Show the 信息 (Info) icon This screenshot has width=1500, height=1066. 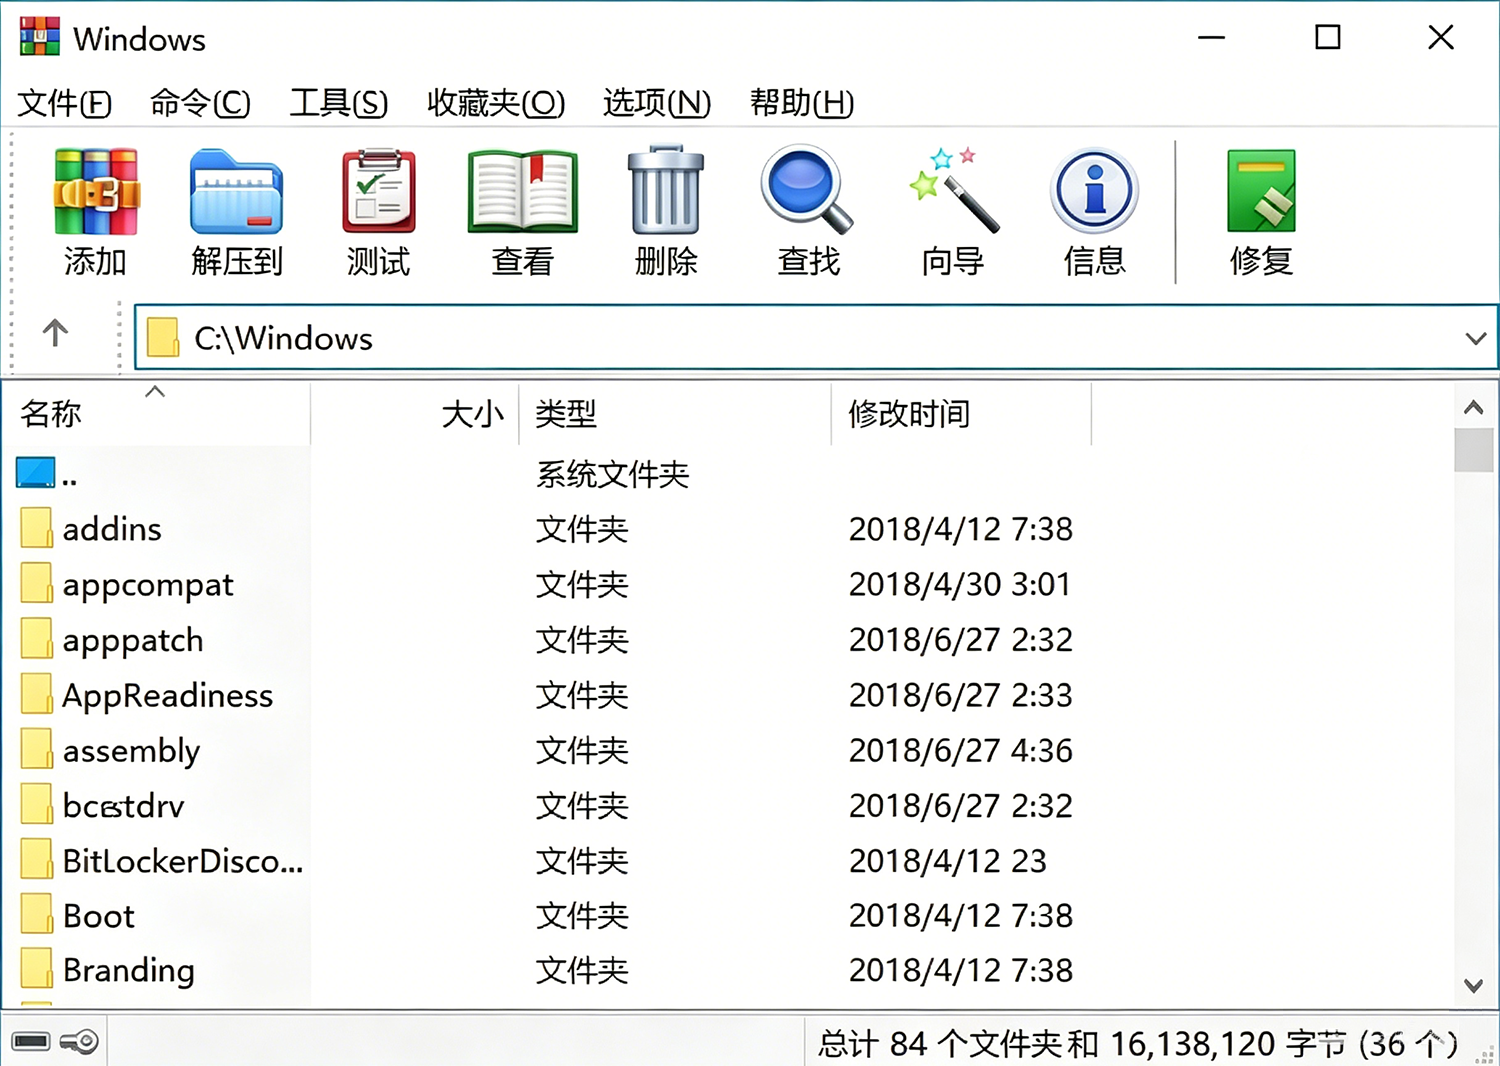click(x=1095, y=191)
